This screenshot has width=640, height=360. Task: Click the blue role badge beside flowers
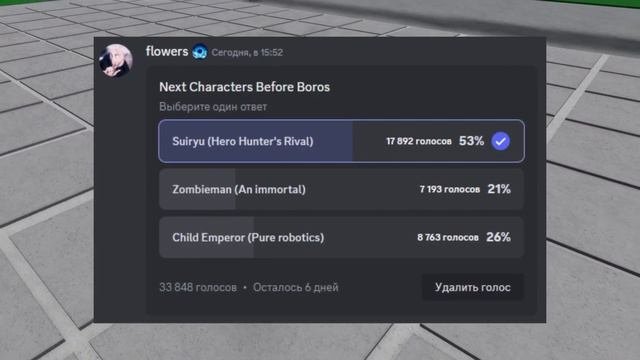(x=200, y=52)
